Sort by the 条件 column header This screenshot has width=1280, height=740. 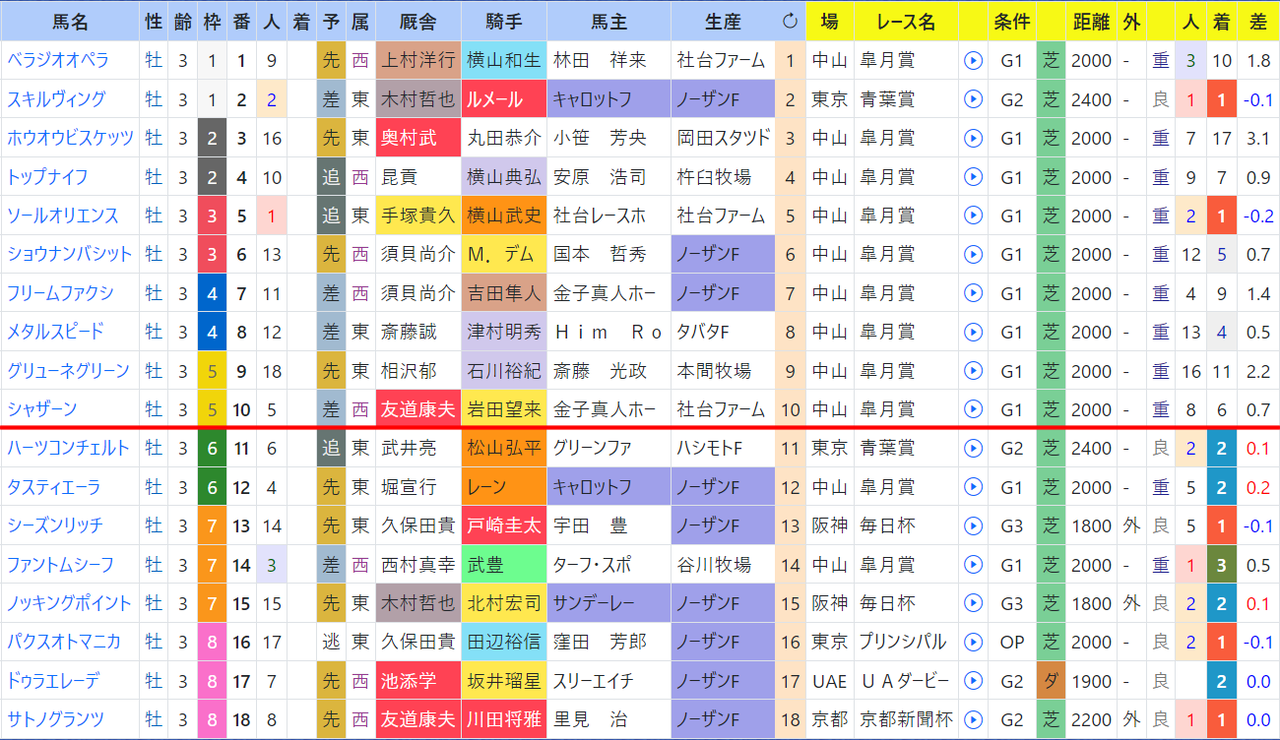pos(1012,21)
